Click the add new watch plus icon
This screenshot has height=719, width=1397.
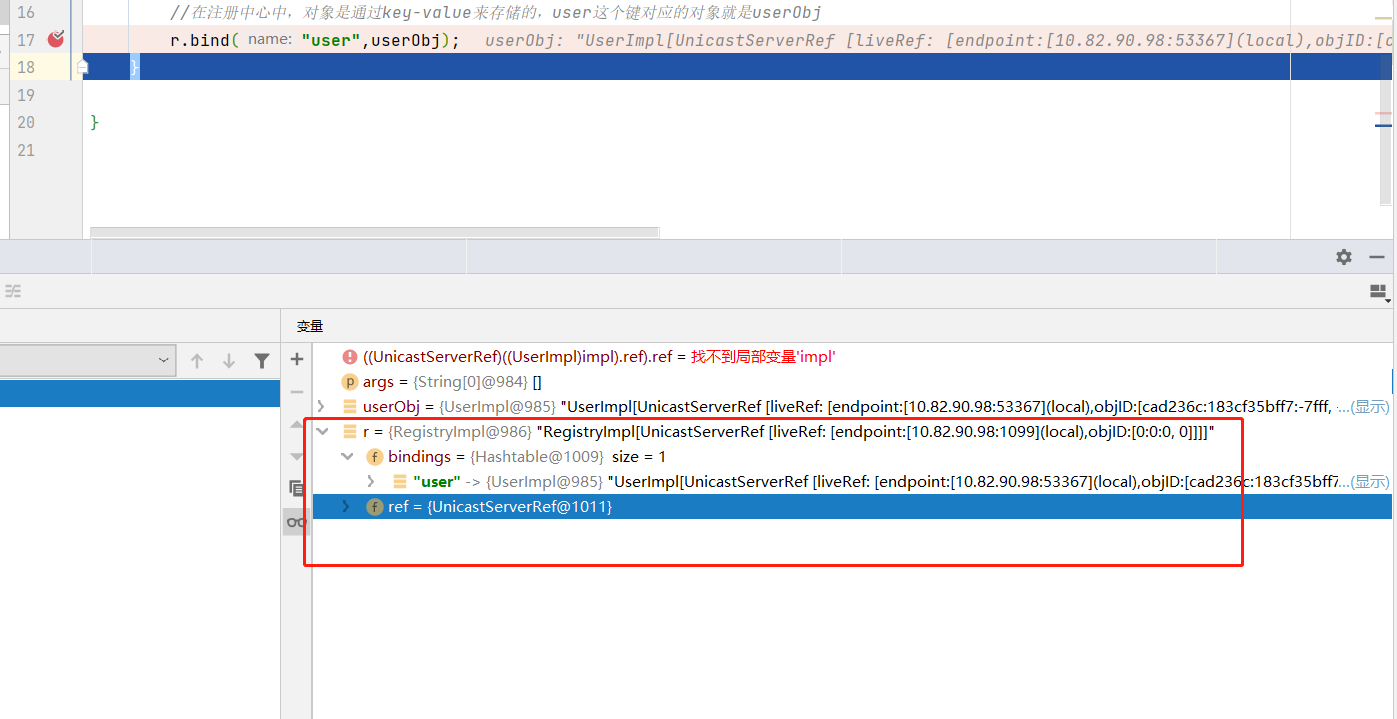click(x=296, y=359)
